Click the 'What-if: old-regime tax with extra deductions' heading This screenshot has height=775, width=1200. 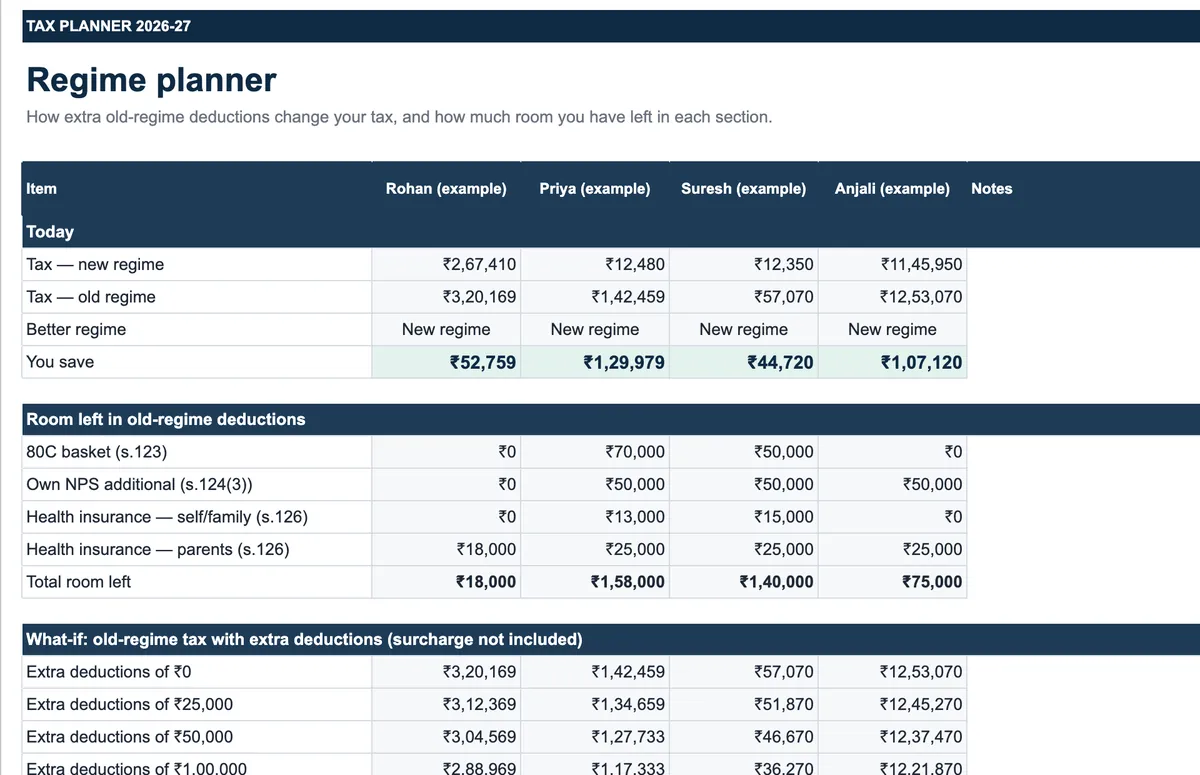click(304, 639)
